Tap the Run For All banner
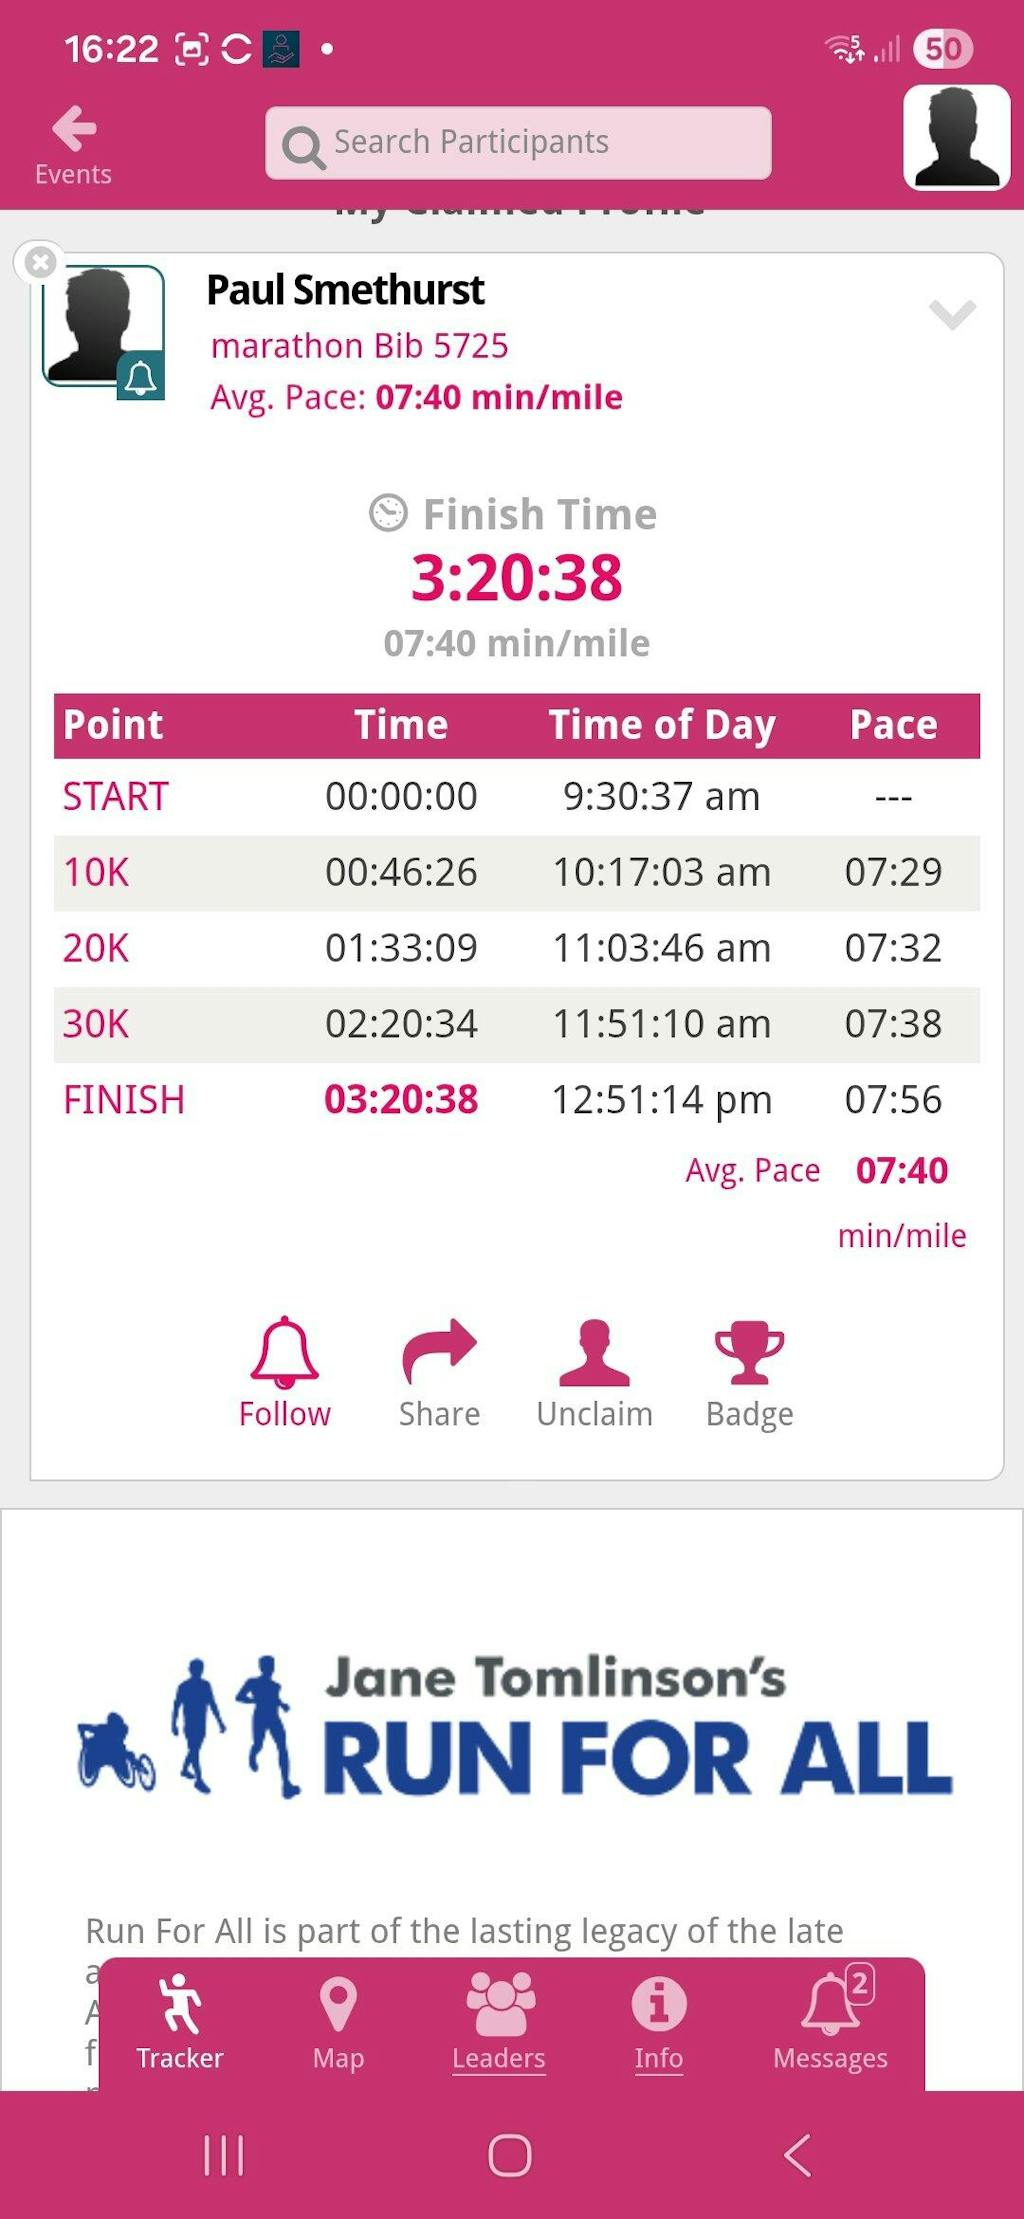 tap(514, 1726)
